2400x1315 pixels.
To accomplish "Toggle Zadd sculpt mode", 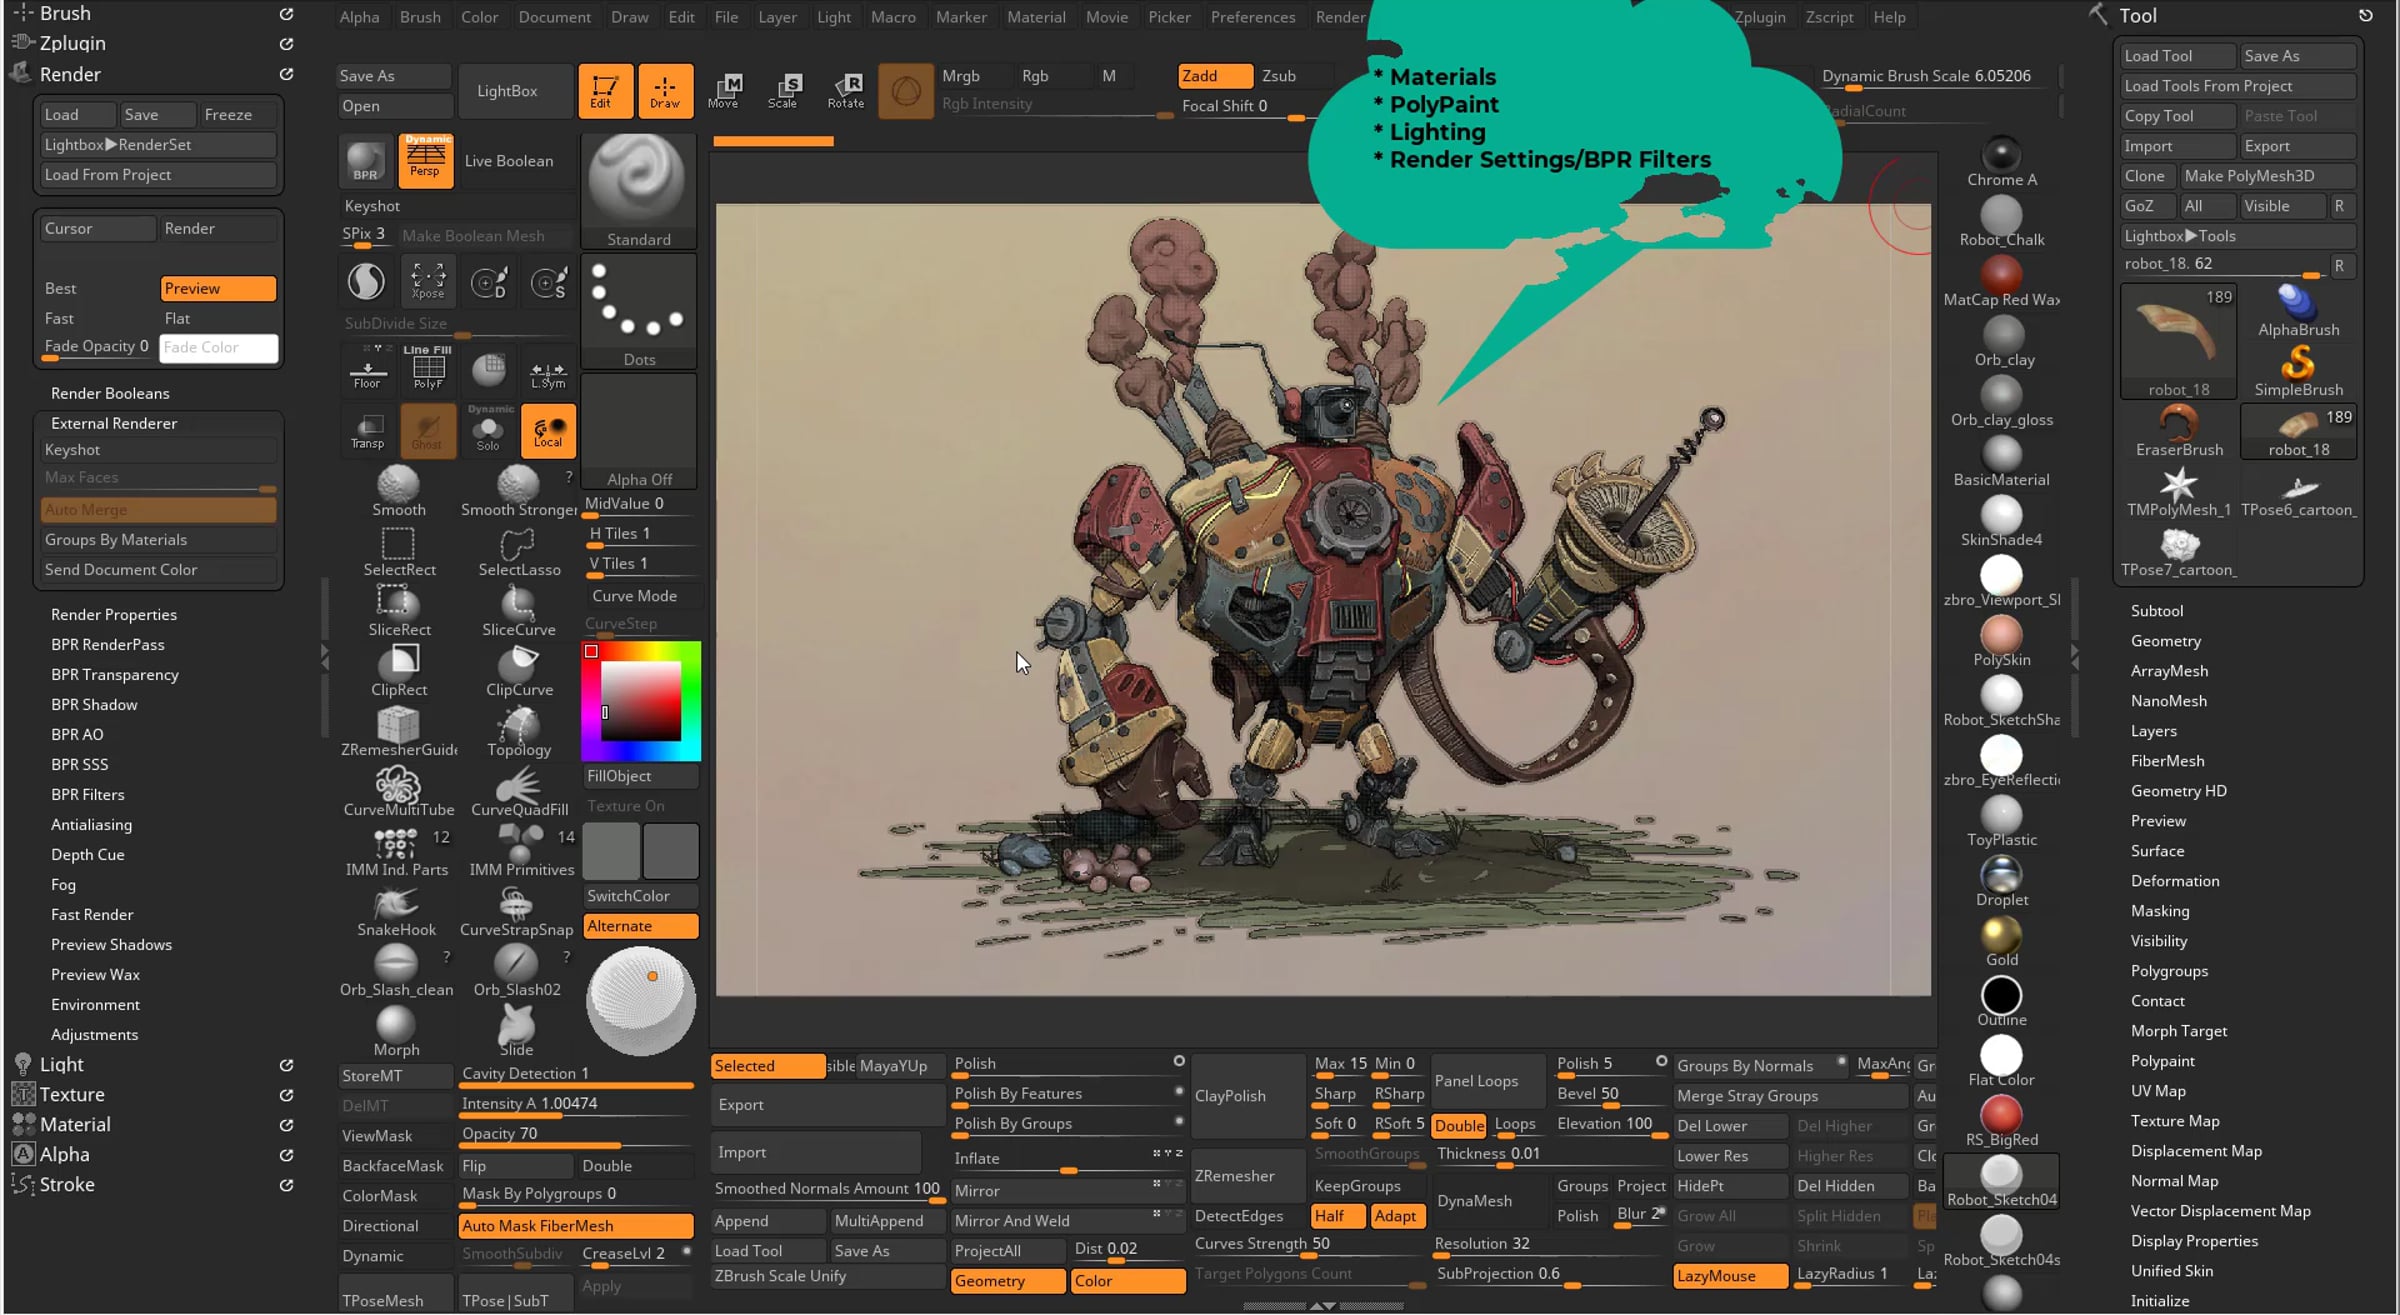I will [x=1215, y=76].
